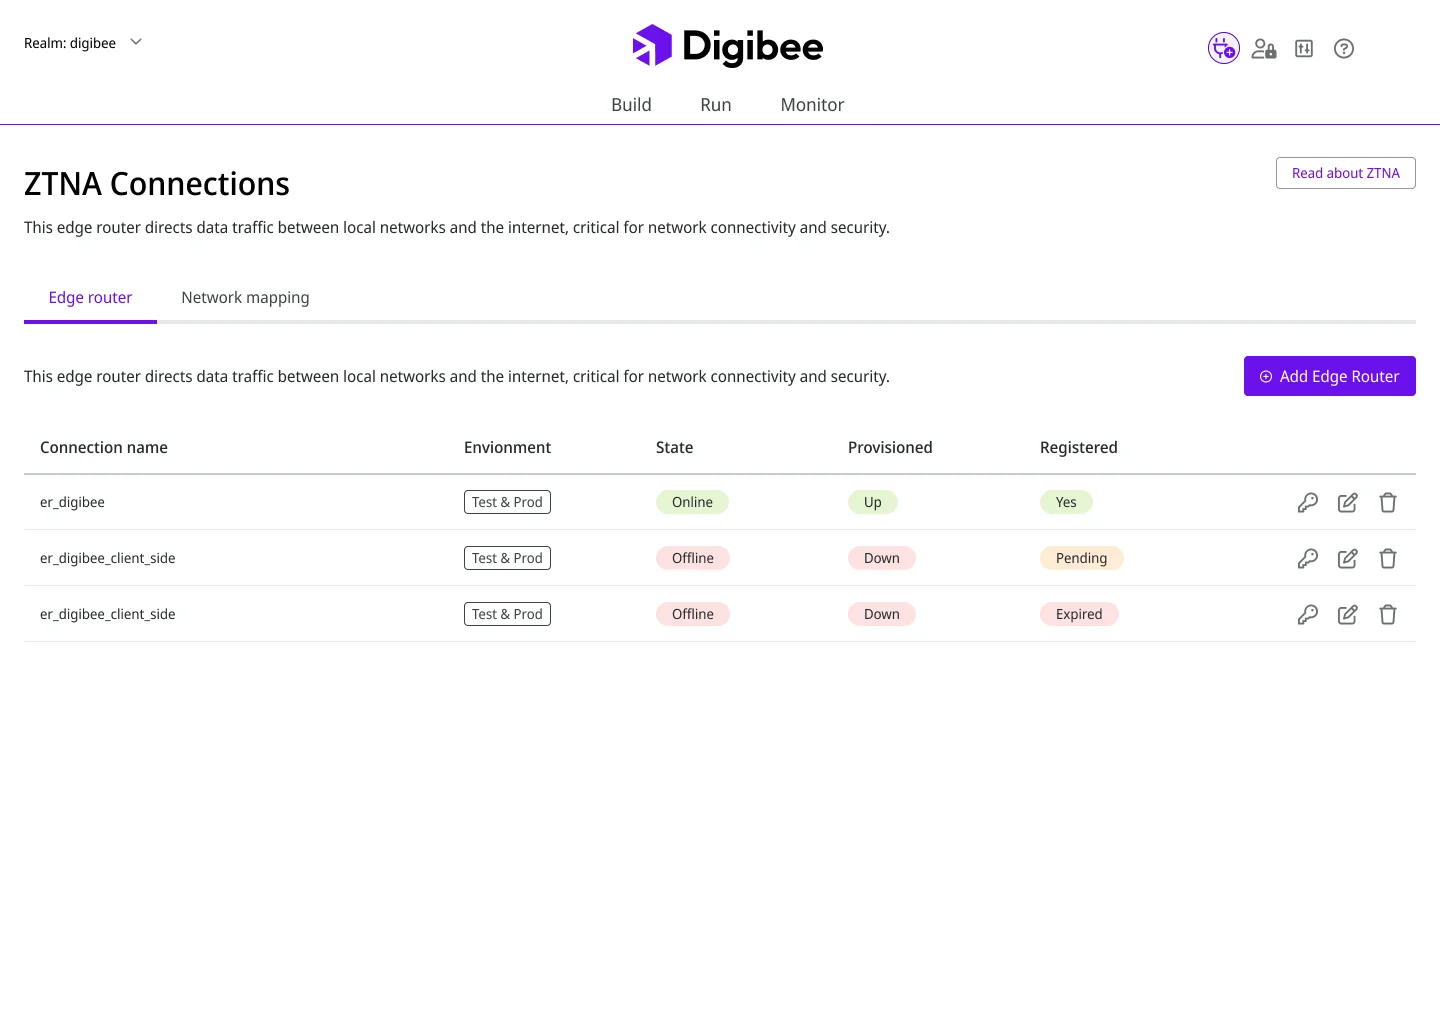
Task: Click the Offline badge in the Expired row
Action: (693, 614)
